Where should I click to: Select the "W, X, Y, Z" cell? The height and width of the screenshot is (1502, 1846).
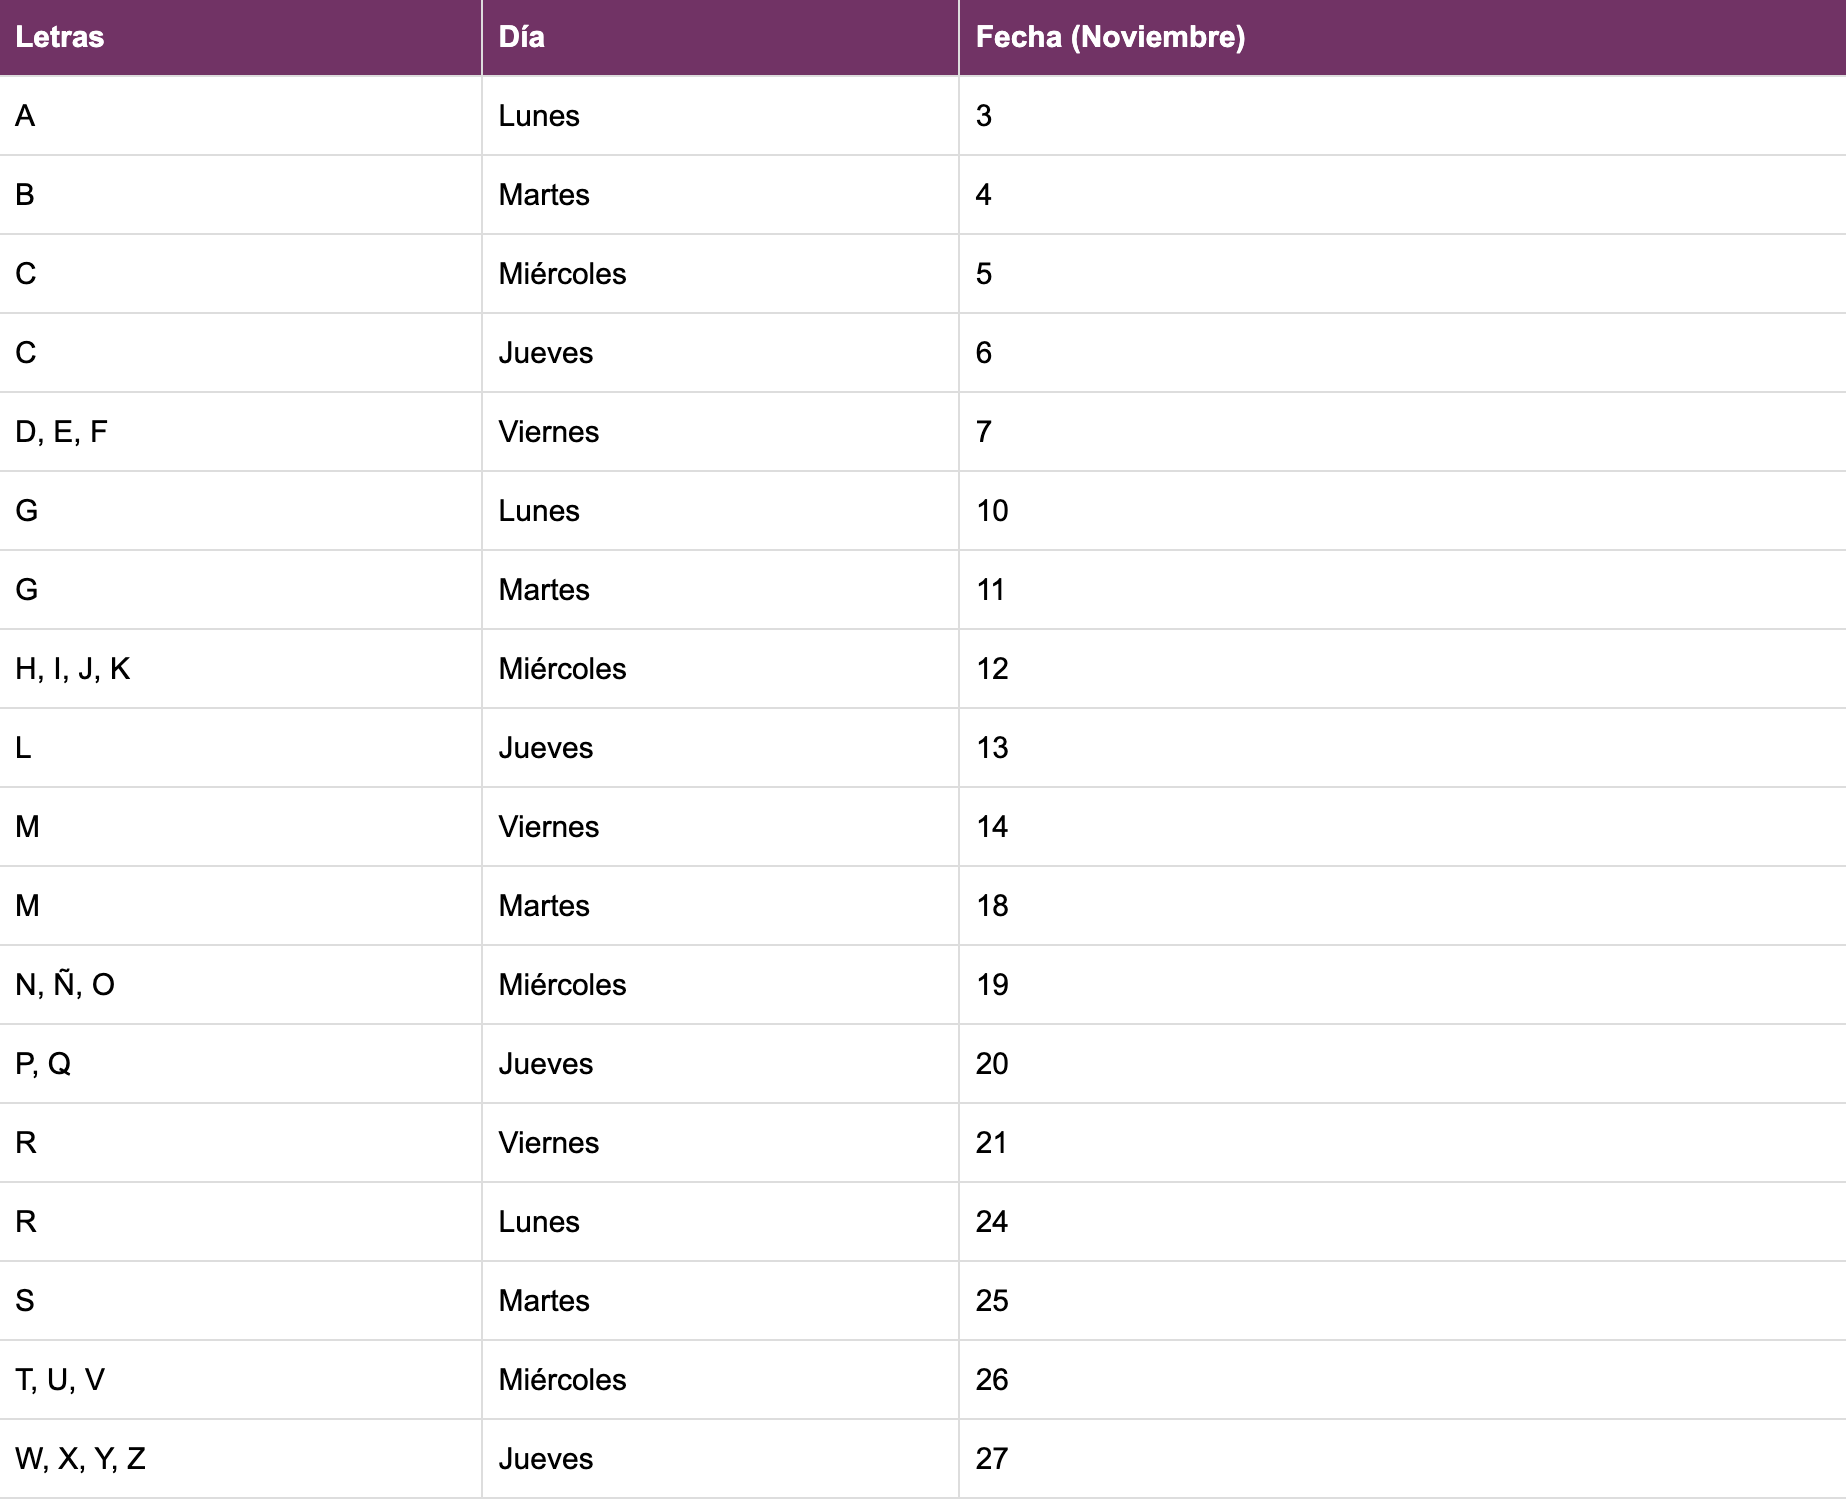(x=80, y=1459)
